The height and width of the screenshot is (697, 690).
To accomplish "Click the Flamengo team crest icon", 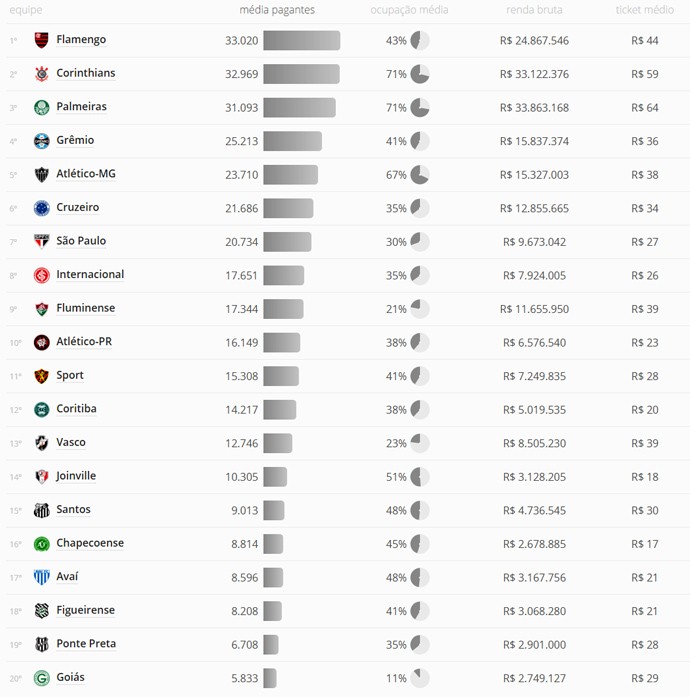I will point(42,40).
